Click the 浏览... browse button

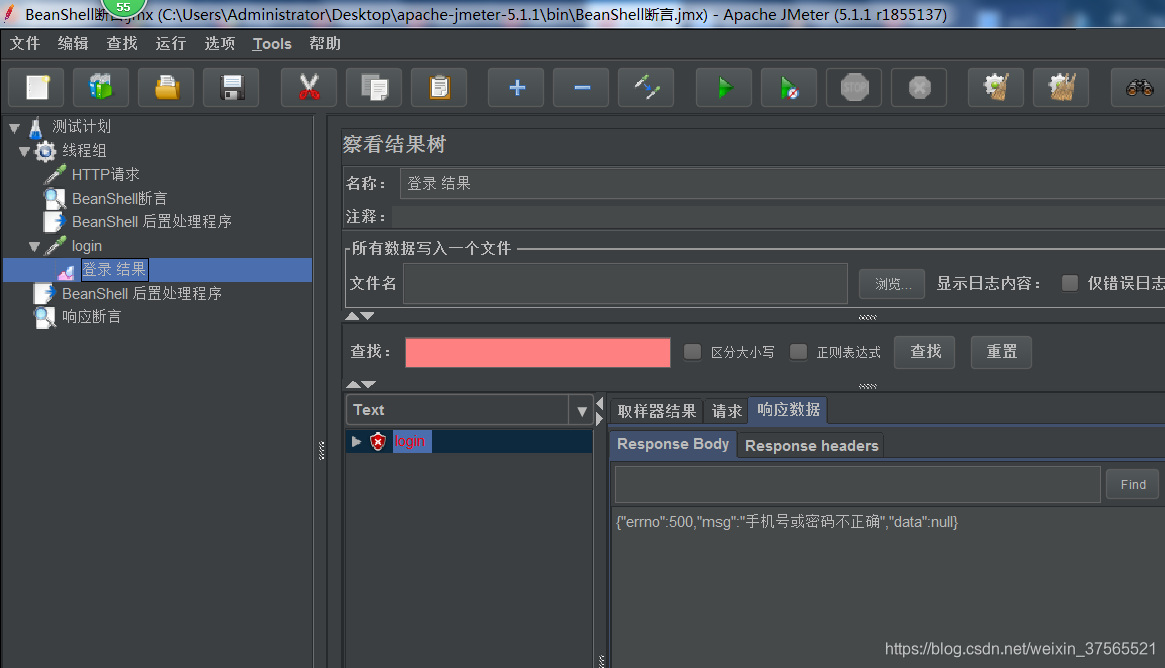(x=892, y=284)
